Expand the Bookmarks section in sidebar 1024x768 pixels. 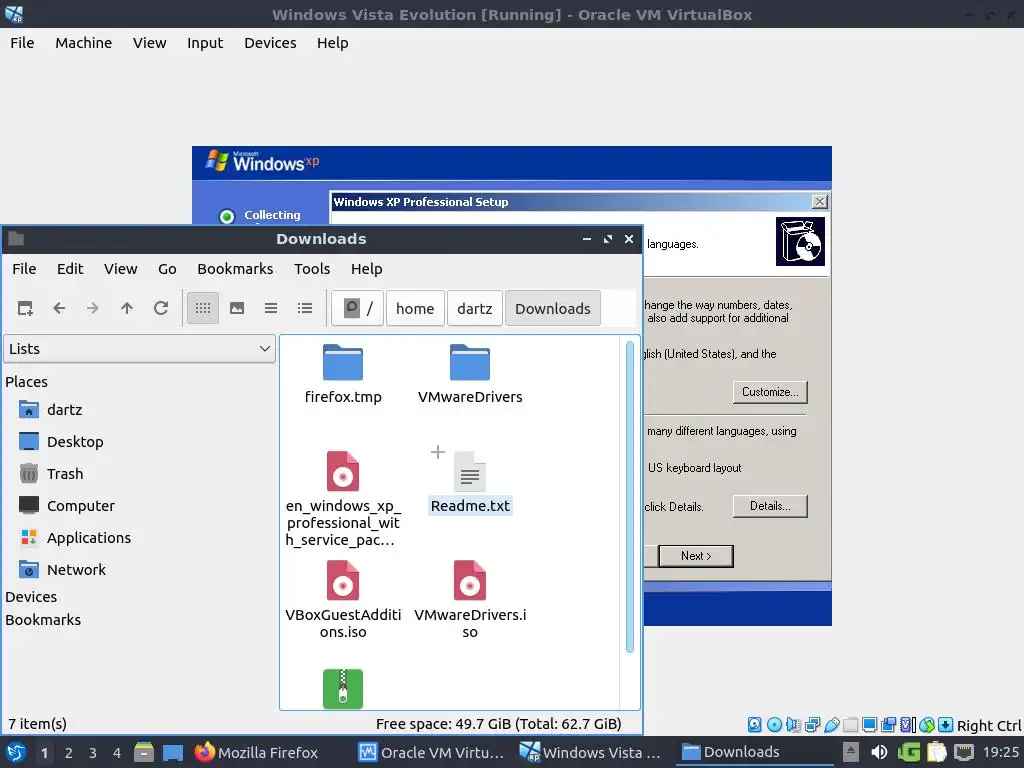pyautogui.click(x=43, y=620)
